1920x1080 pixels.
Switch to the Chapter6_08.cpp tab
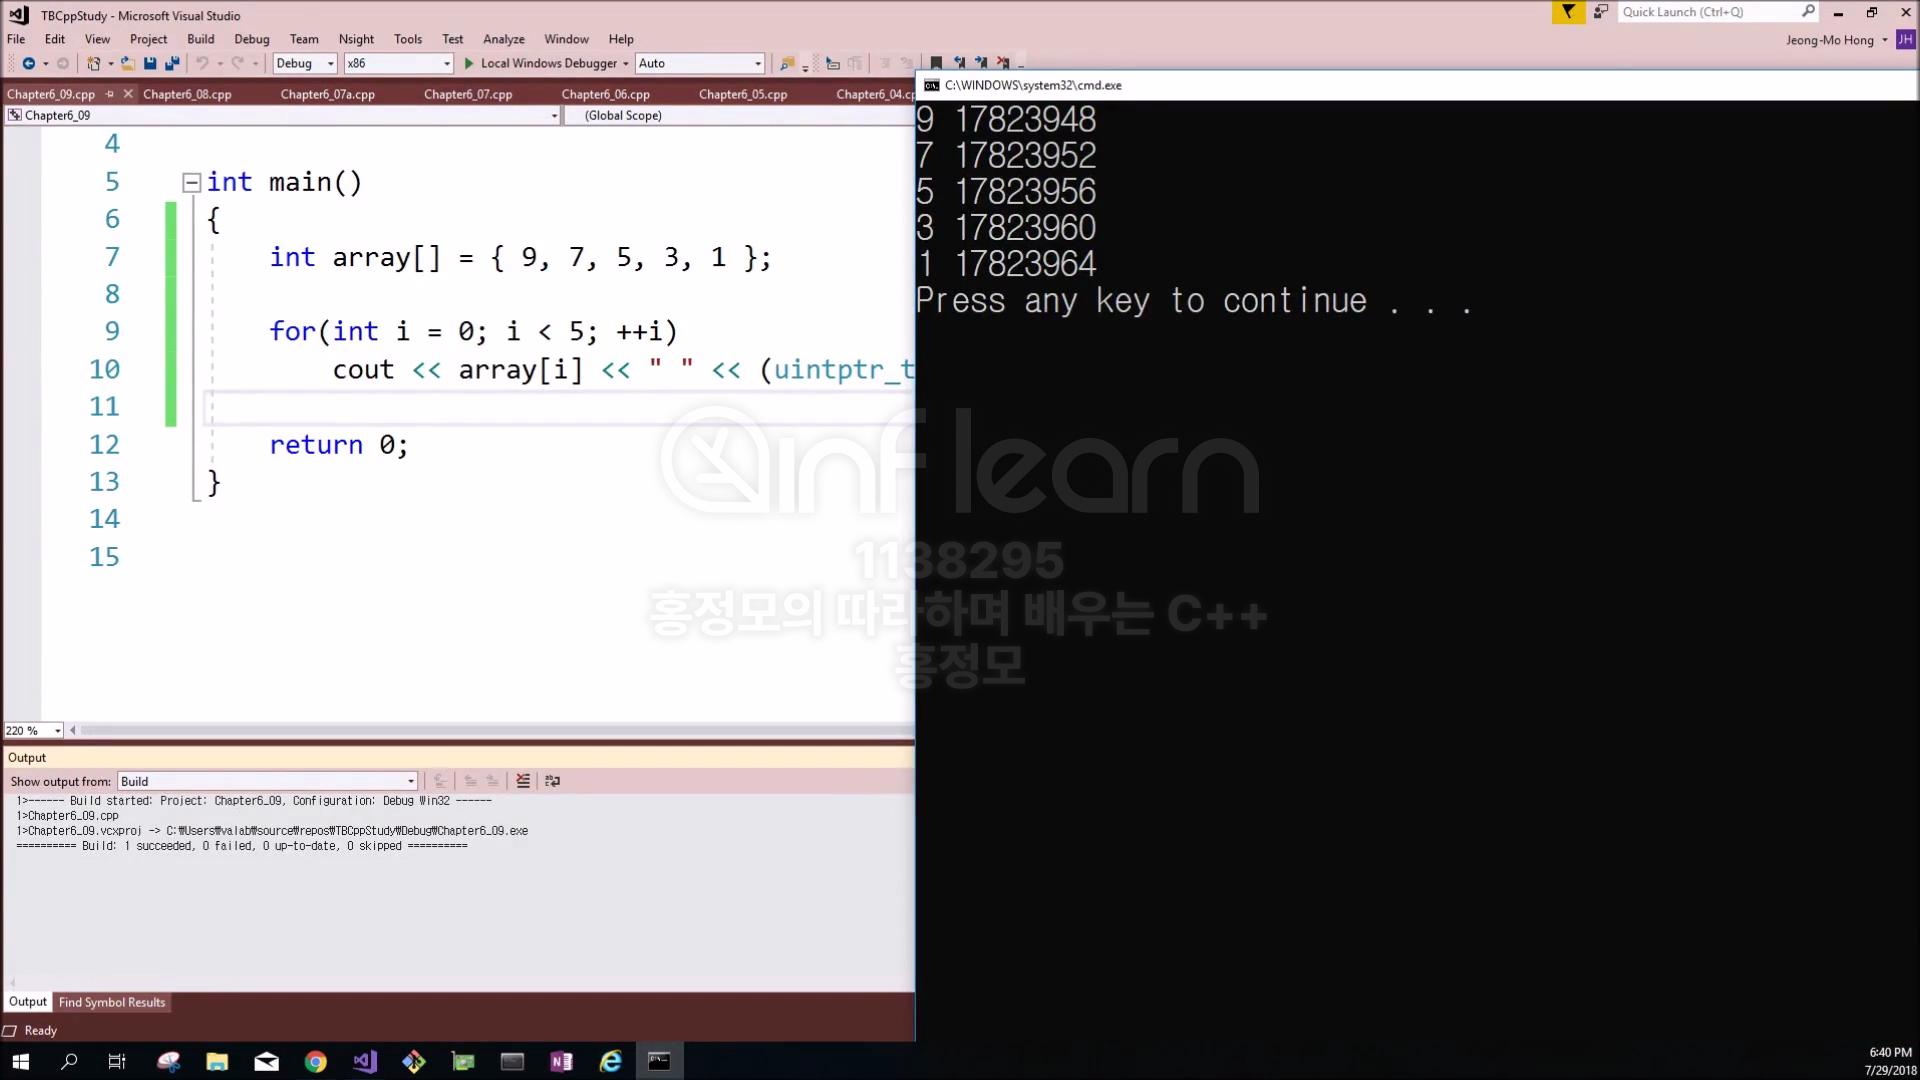187,94
